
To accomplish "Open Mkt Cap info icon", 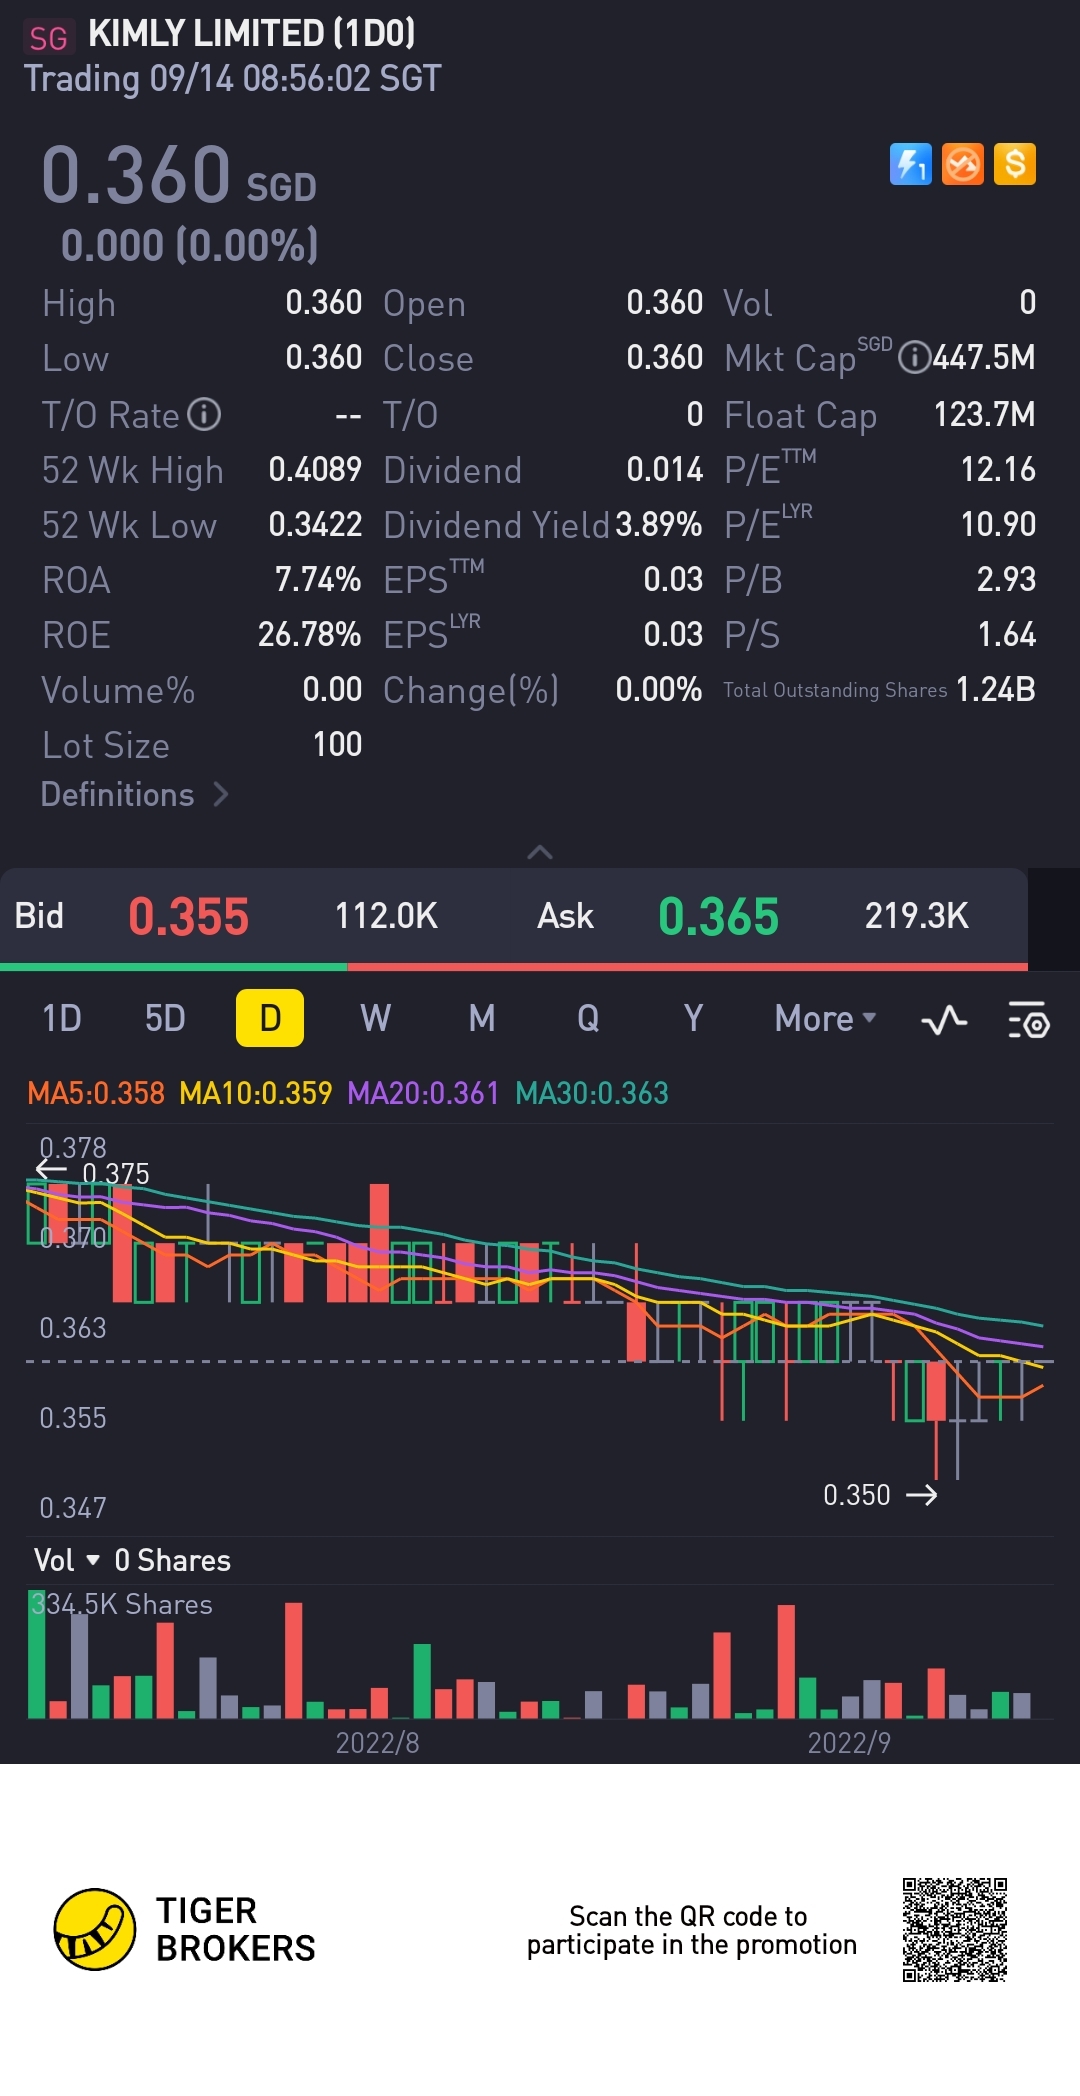I will point(914,357).
